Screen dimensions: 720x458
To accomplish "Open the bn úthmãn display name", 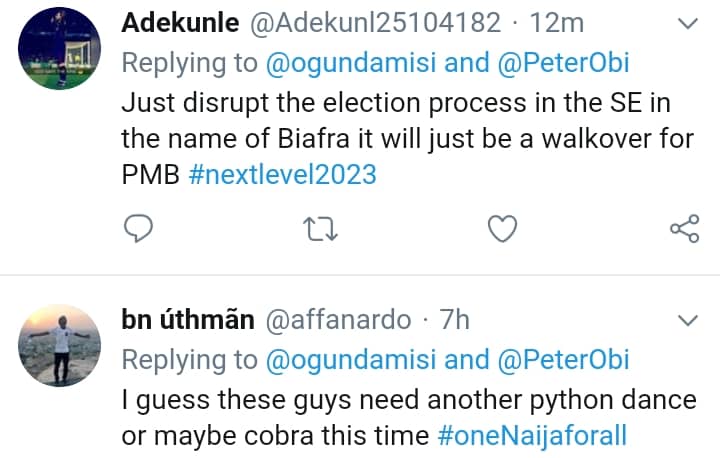I will point(186,321).
